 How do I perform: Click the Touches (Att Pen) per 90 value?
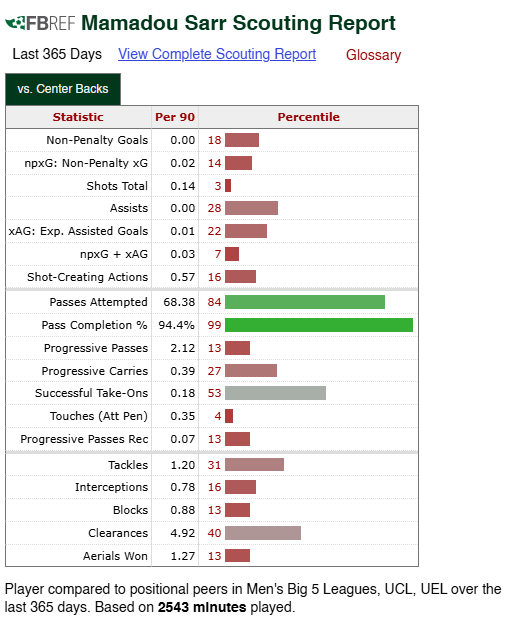tap(183, 416)
